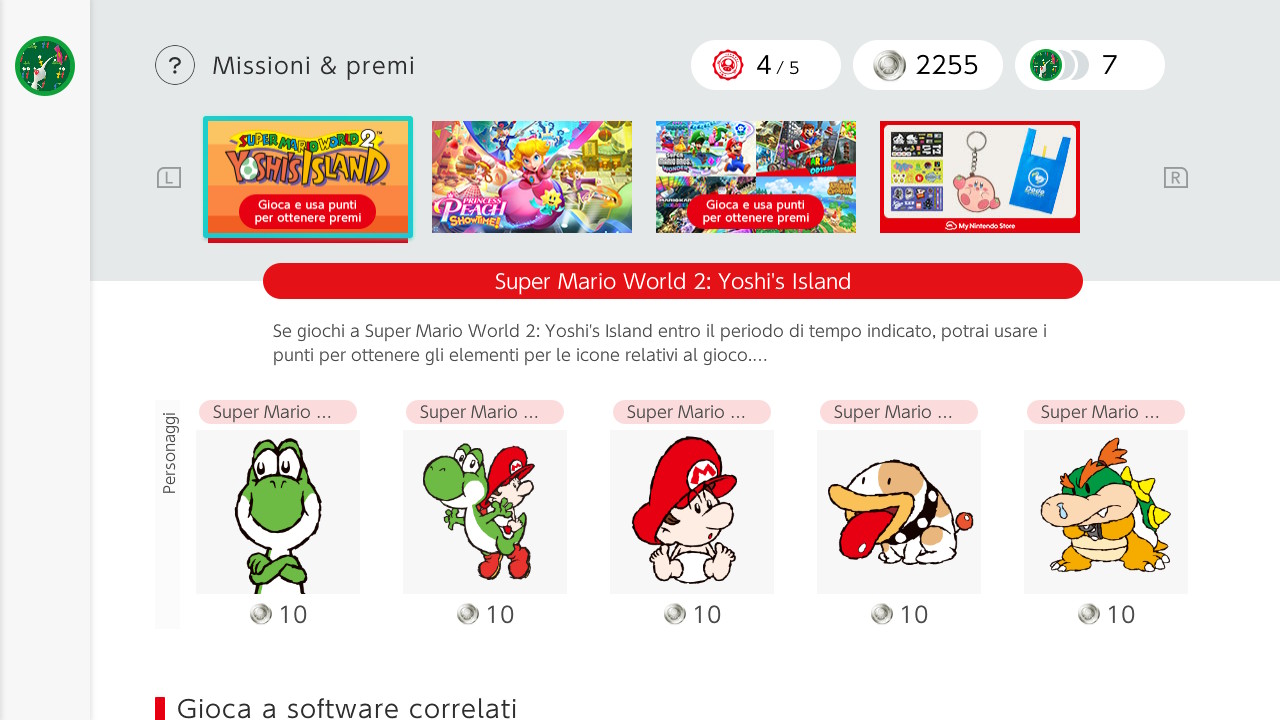Select the Yoshi carrying Baby Mario icon
The height and width of the screenshot is (720, 1280).
click(x=485, y=512)
